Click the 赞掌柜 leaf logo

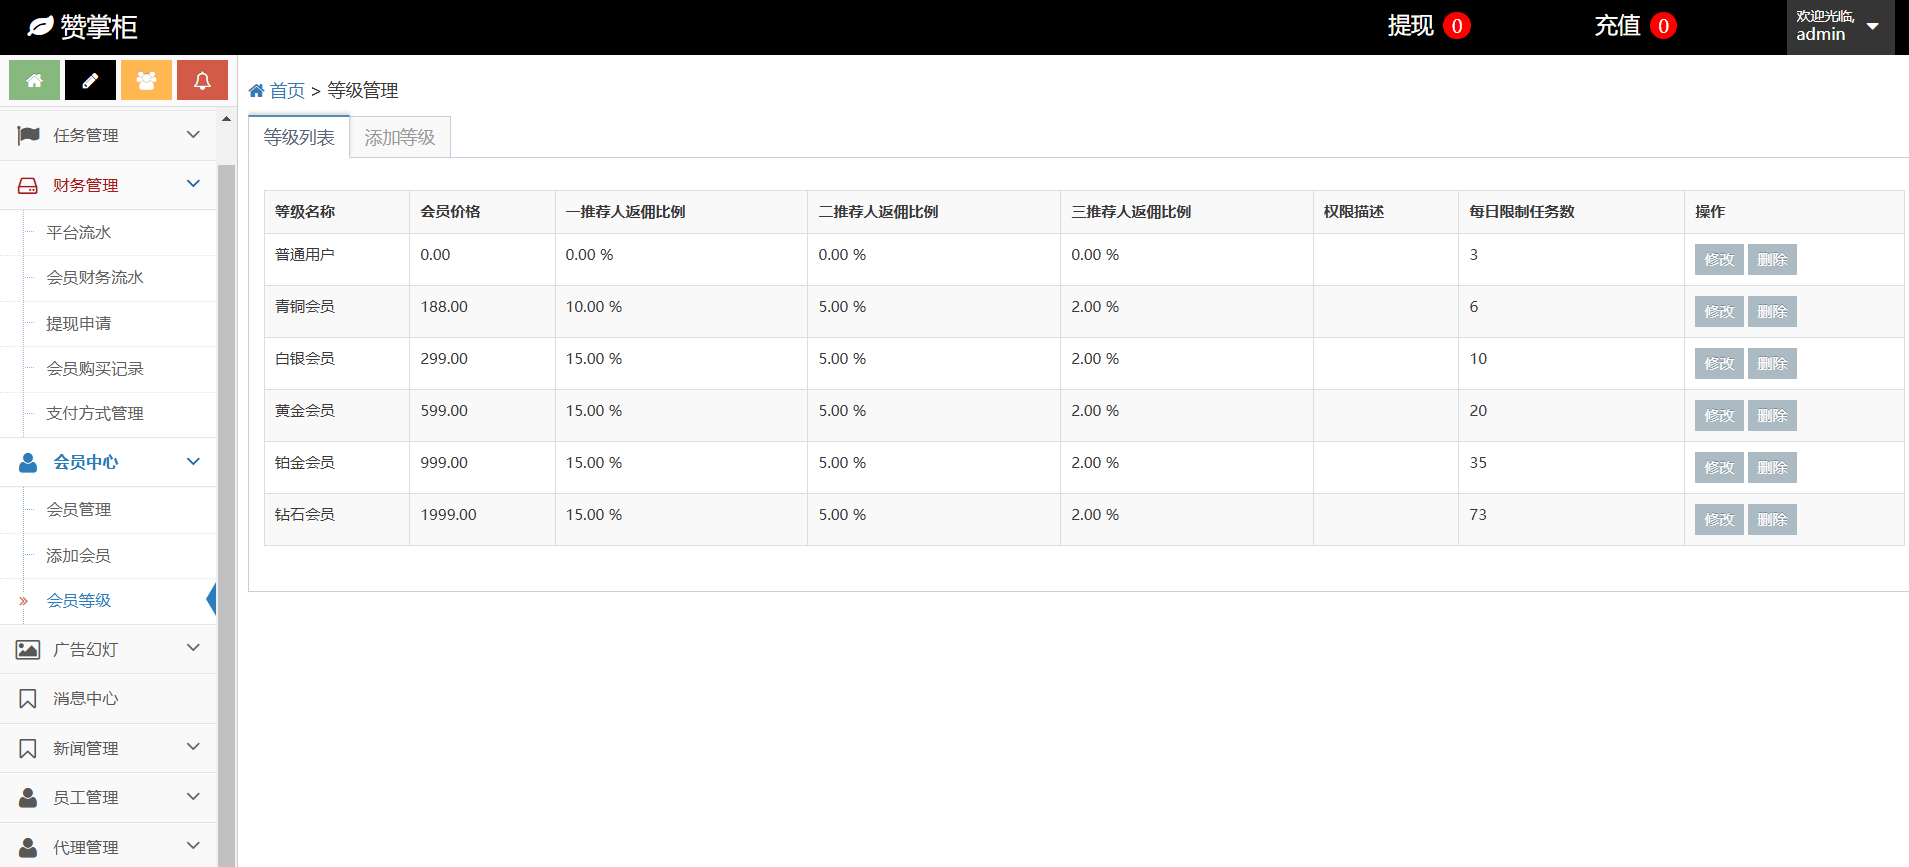[x=41, y=27]
